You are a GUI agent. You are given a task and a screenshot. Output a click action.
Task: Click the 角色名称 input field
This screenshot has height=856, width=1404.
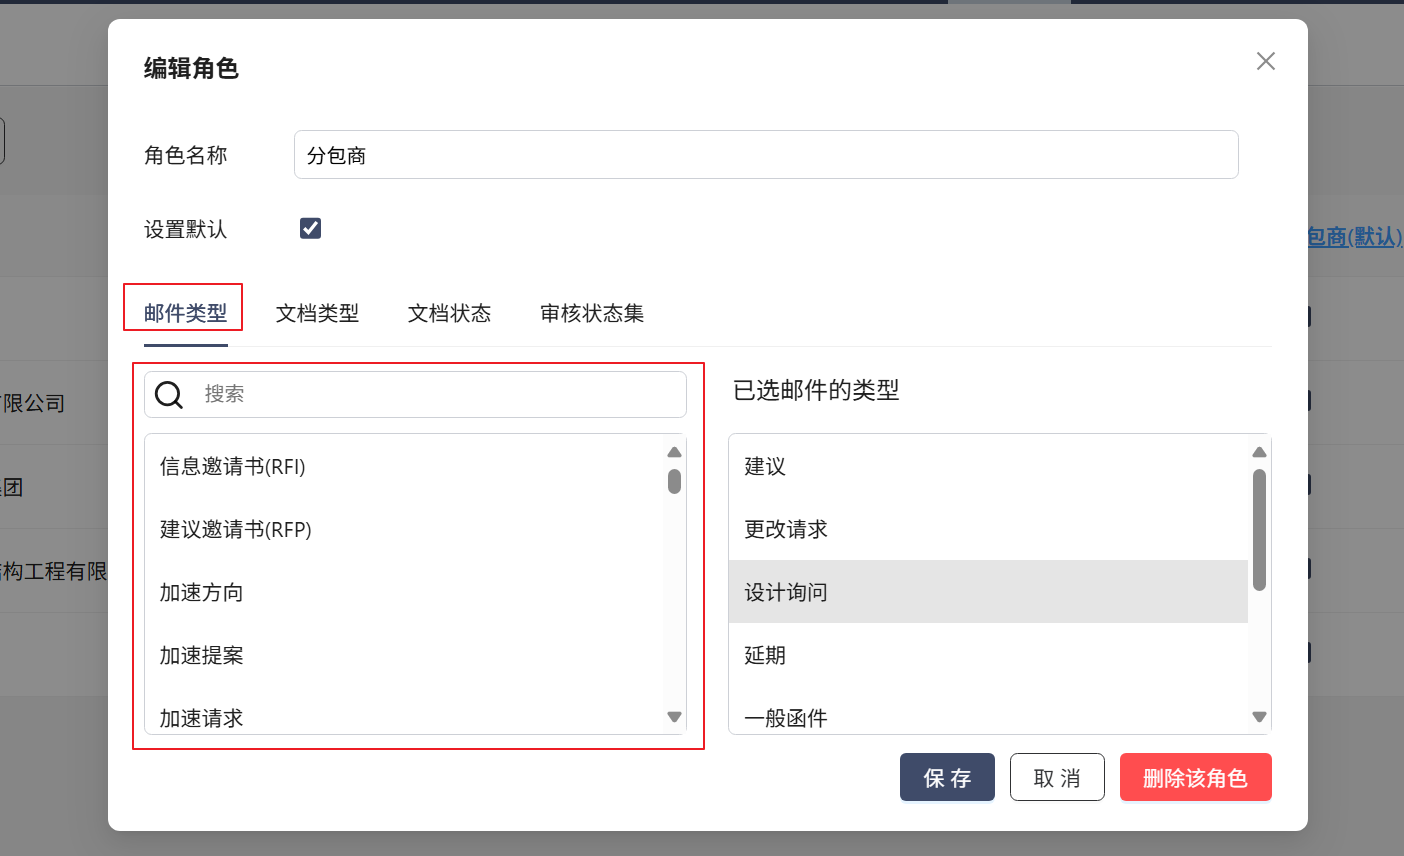[765, 155]
